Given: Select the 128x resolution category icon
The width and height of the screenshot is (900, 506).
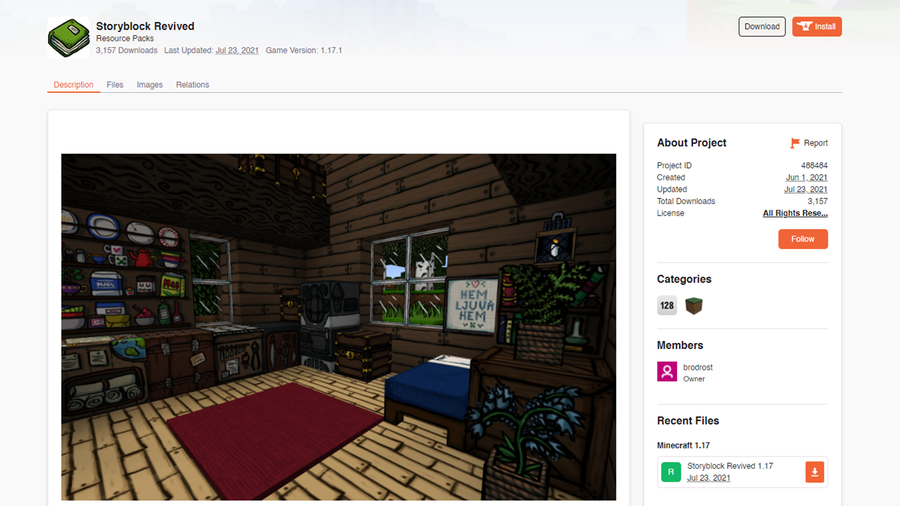Looking at the screenshot, I should tap(667, 306).
